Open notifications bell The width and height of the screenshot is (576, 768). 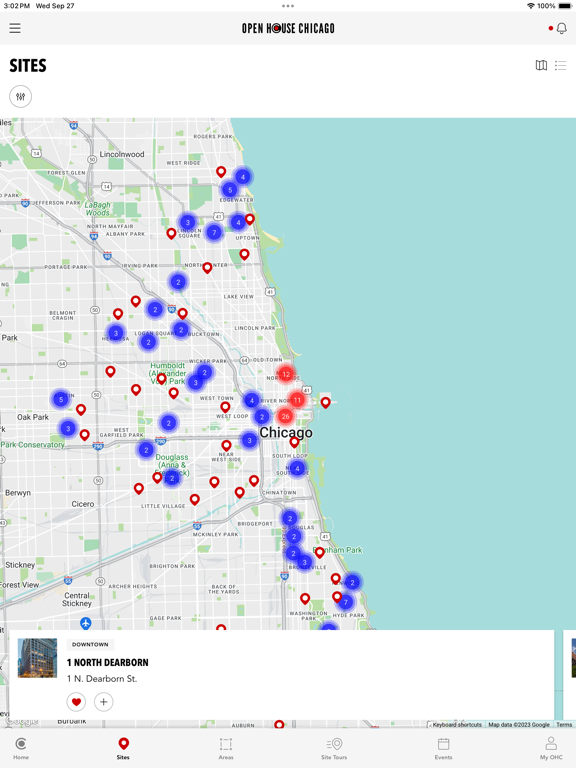pos(561,28)
